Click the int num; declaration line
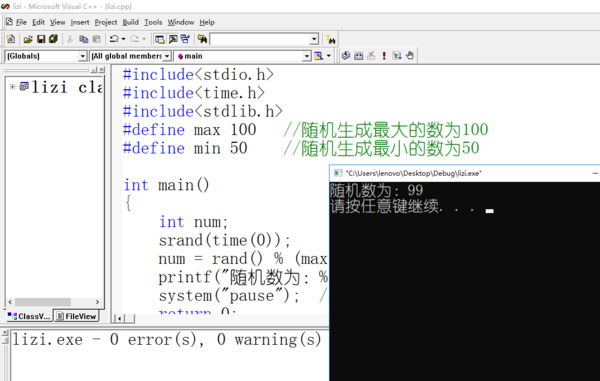This screenshot has width=600, height=381. coord(193,222)
